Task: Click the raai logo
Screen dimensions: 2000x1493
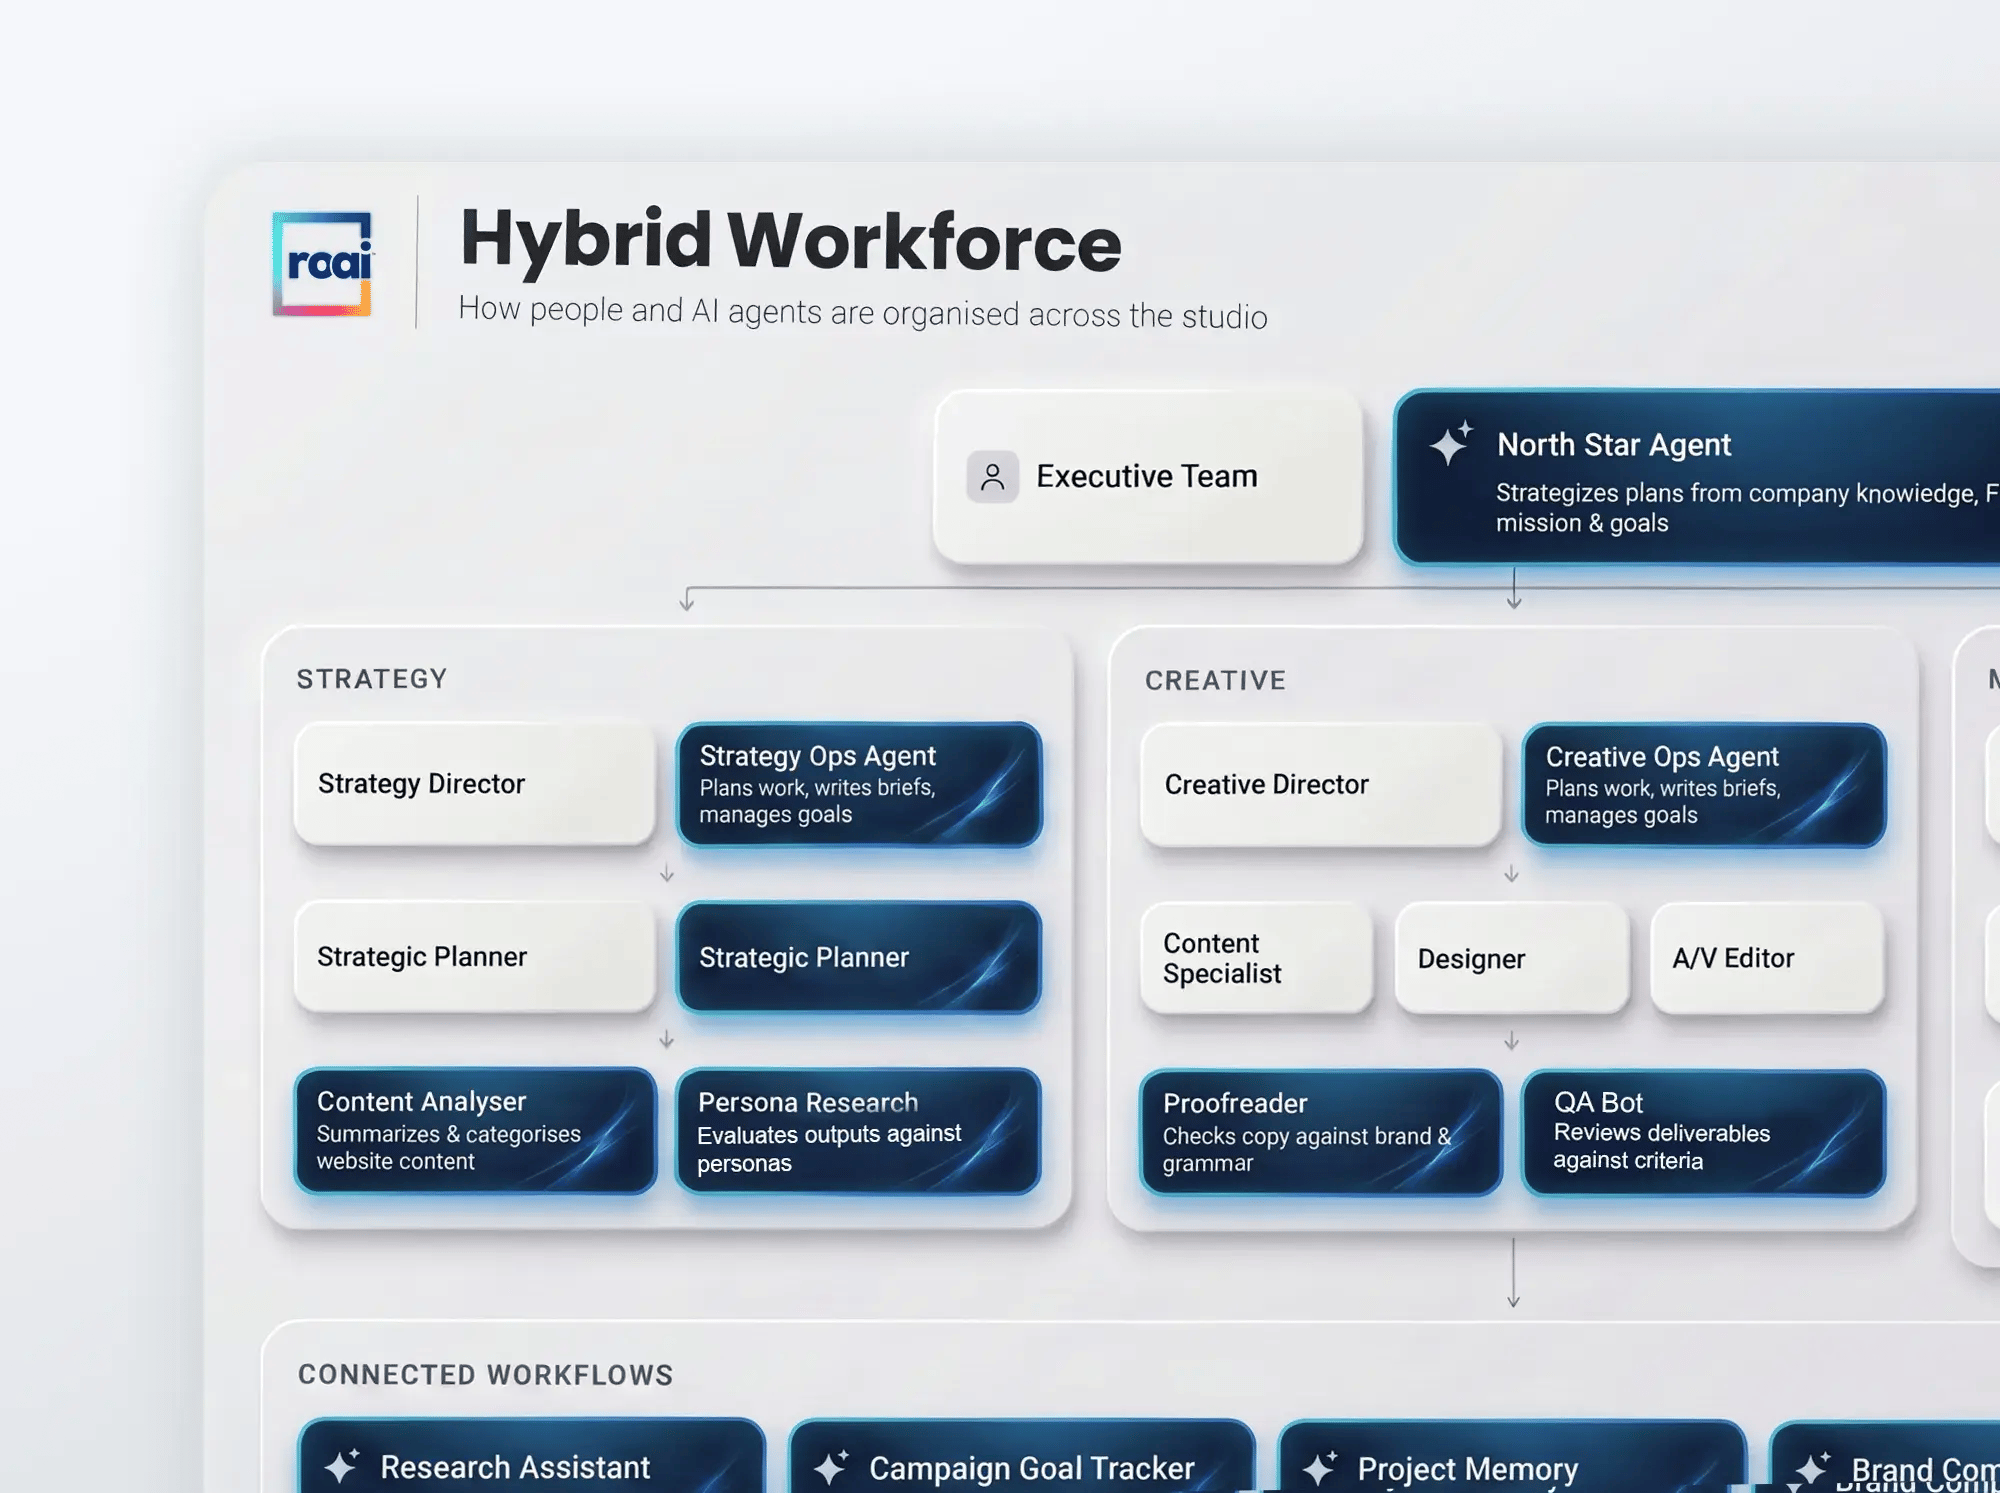Action: 323,264
